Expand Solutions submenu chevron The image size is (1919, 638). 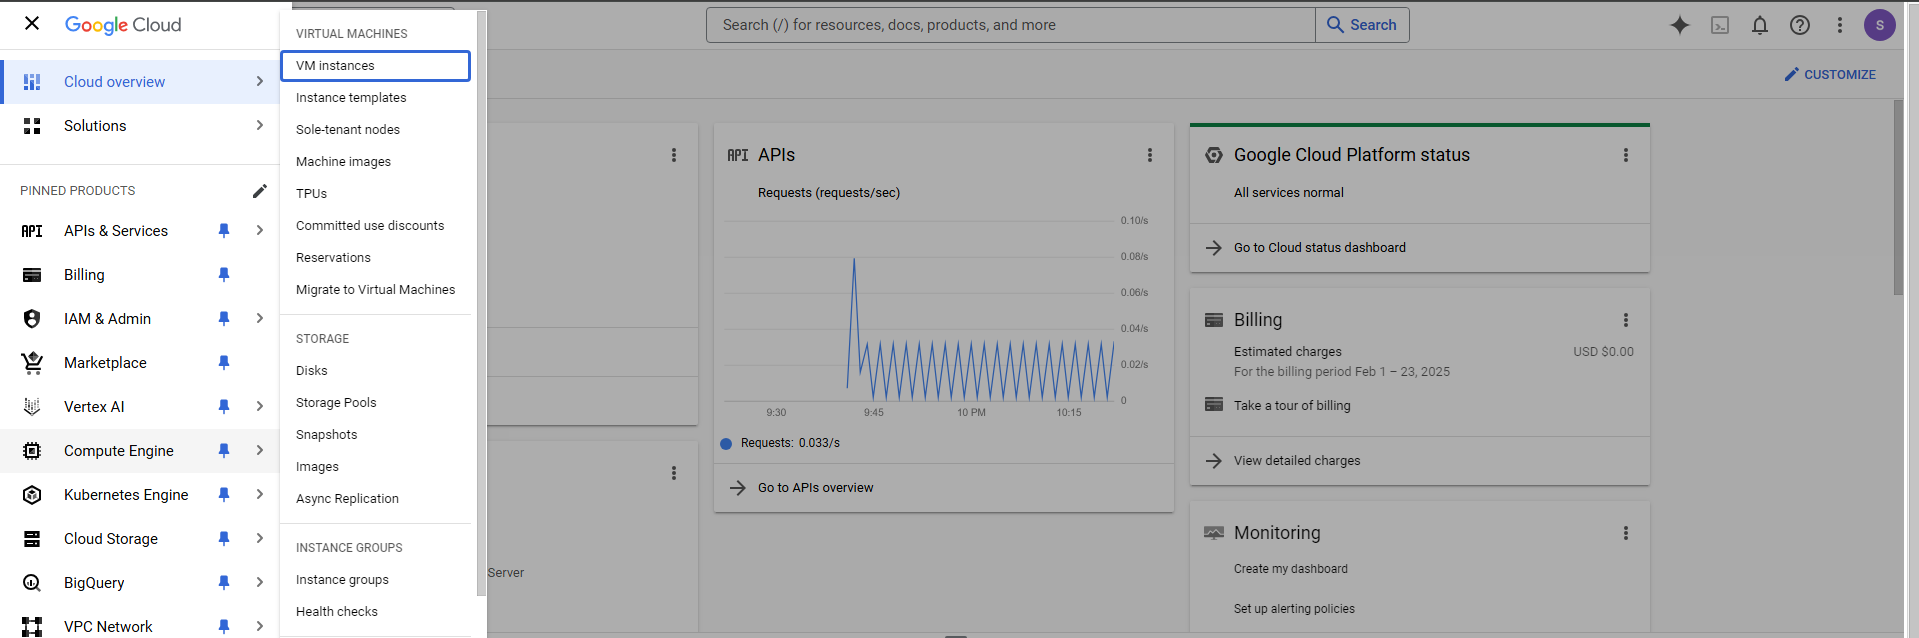[260, 125]
